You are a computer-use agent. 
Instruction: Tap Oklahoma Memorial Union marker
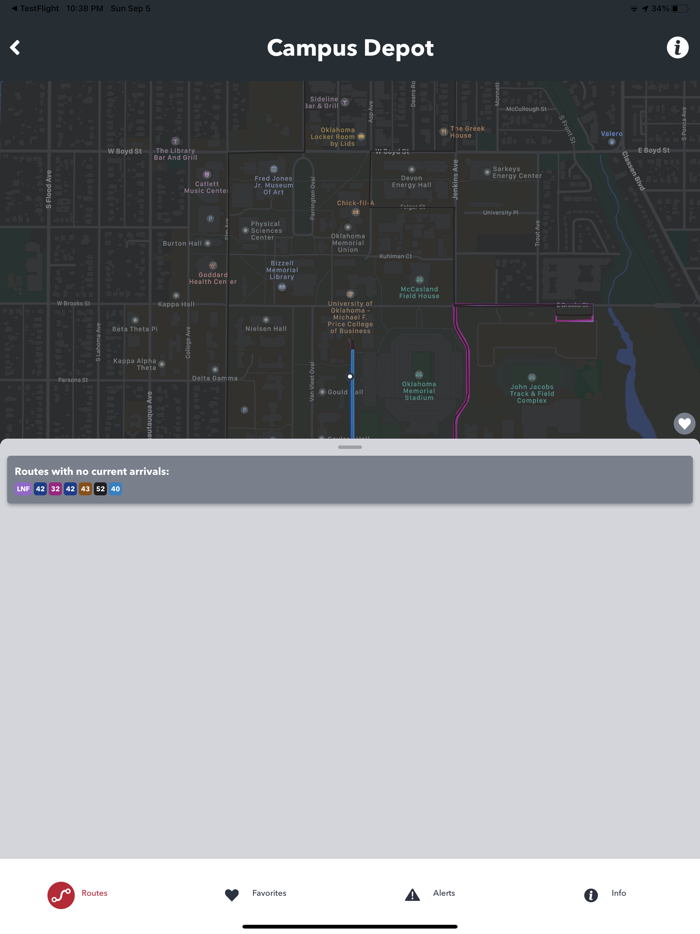click(x=348, y=227)
